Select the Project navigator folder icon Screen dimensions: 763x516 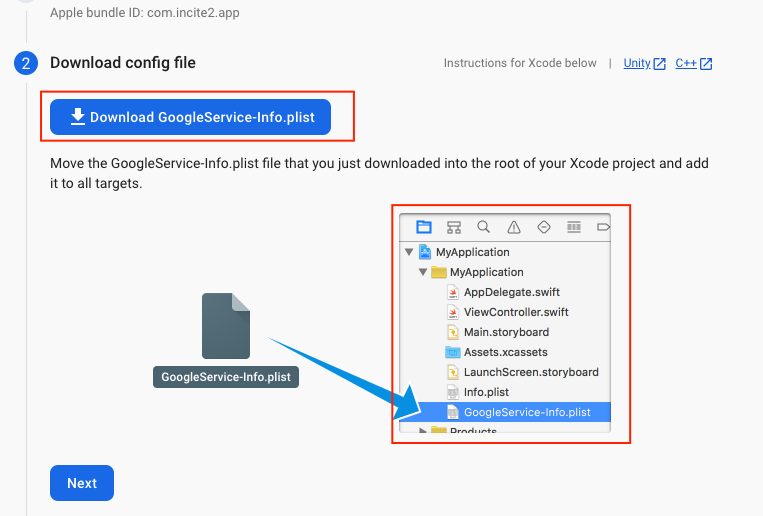point(423,227)
